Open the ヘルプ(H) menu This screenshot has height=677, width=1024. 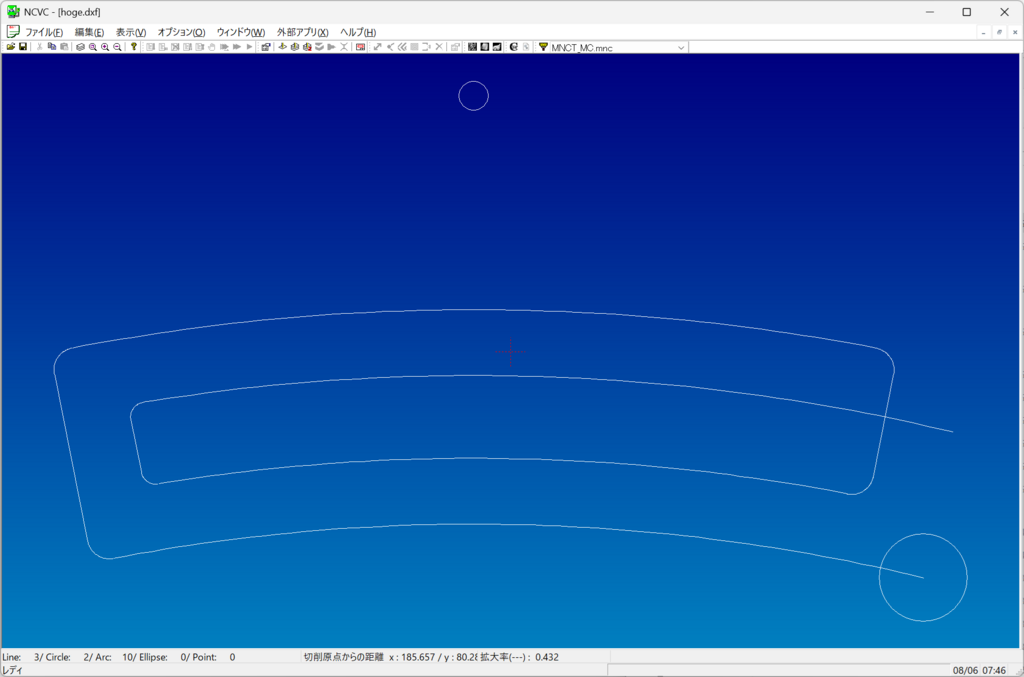[x=358, y=32]
